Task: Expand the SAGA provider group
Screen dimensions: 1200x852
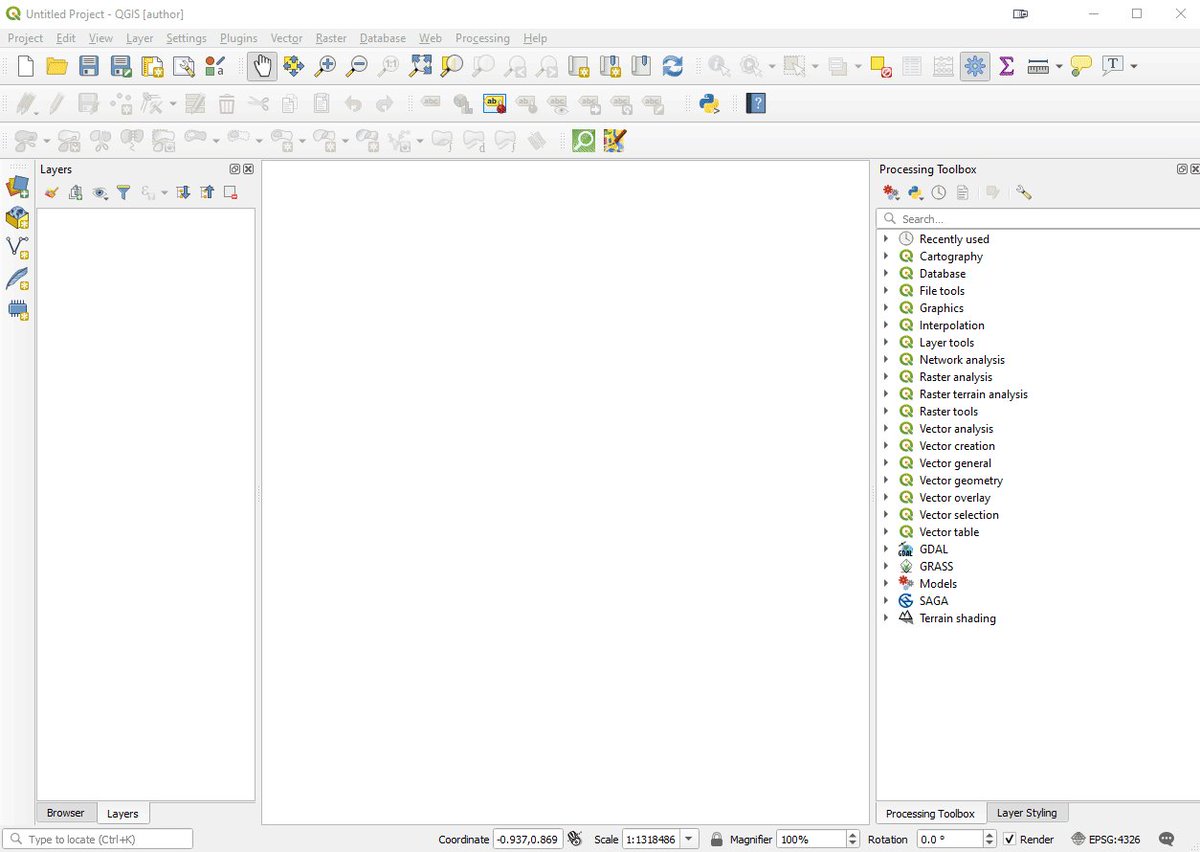Action: pyautogui.click(x=886, y=601)
